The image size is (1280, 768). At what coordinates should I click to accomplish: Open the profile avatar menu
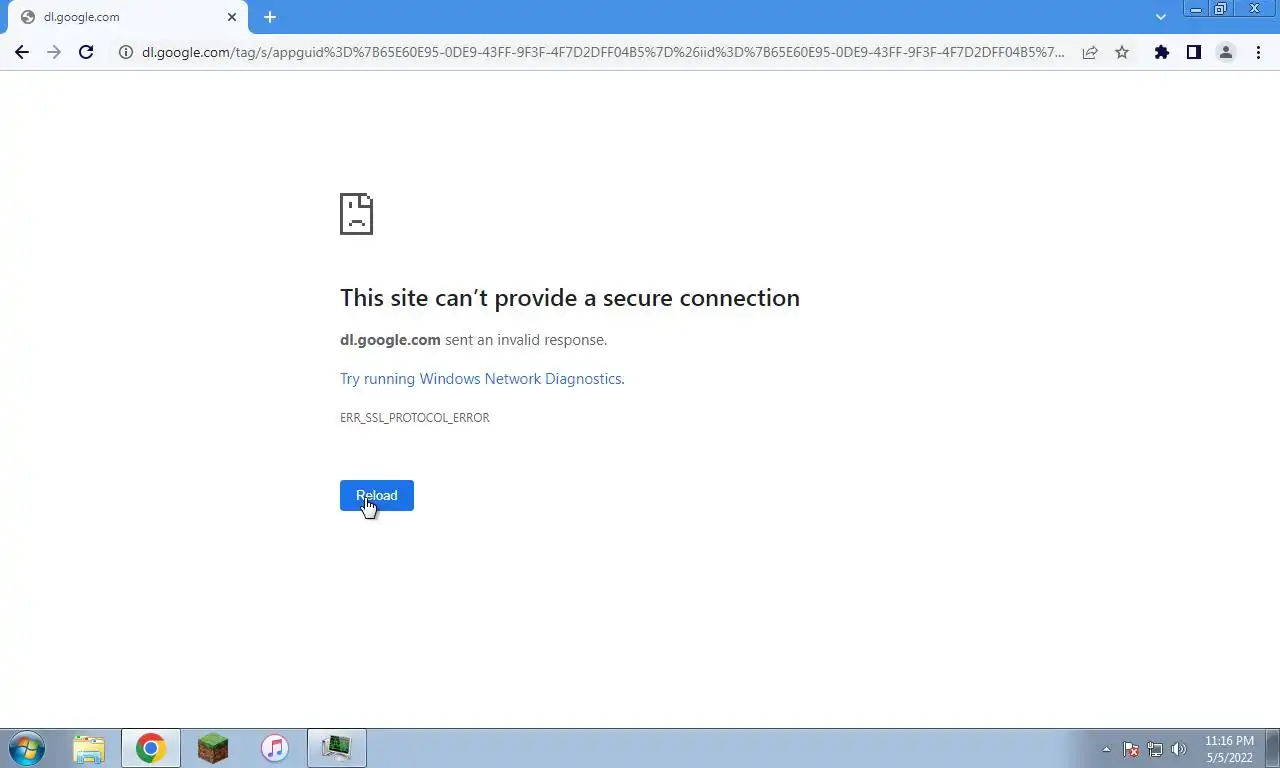point(1225,52)
